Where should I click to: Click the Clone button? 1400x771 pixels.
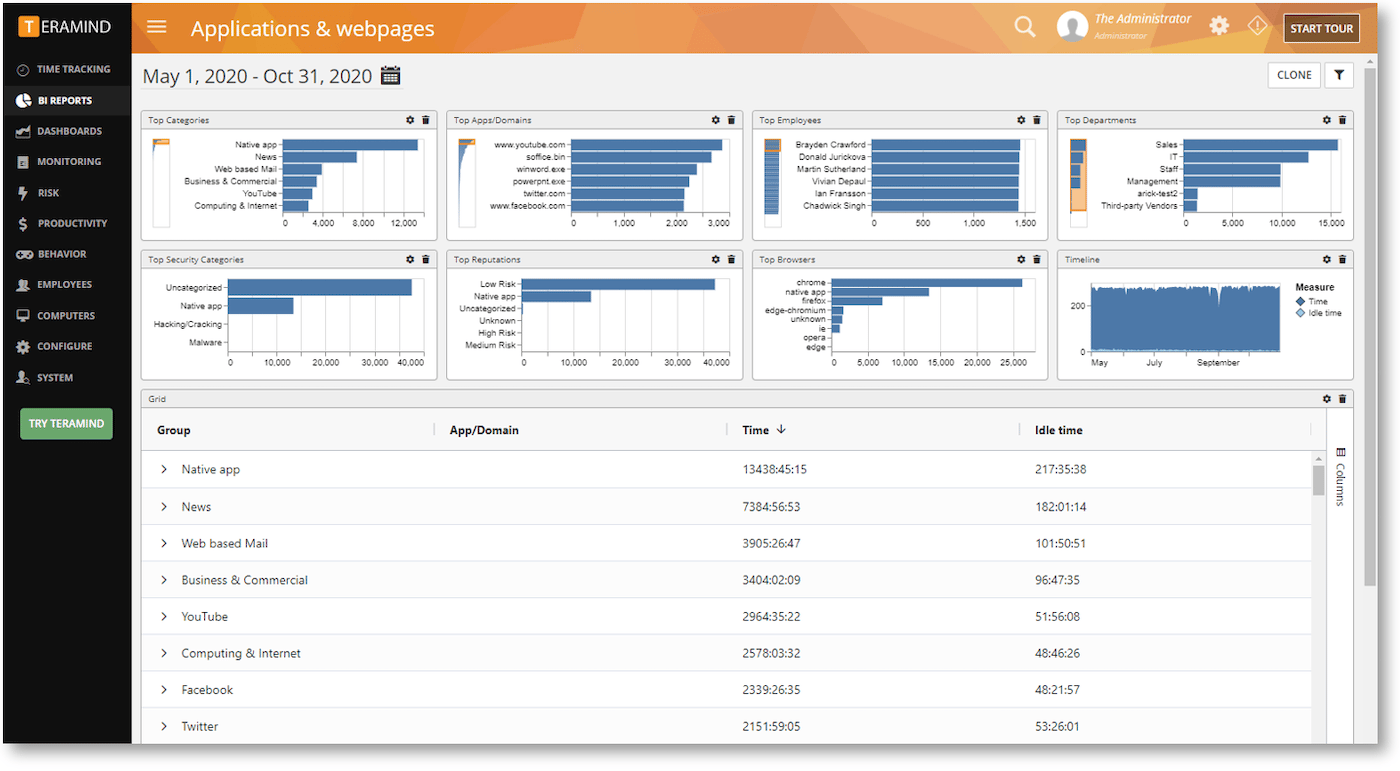tap(1294, 74)
